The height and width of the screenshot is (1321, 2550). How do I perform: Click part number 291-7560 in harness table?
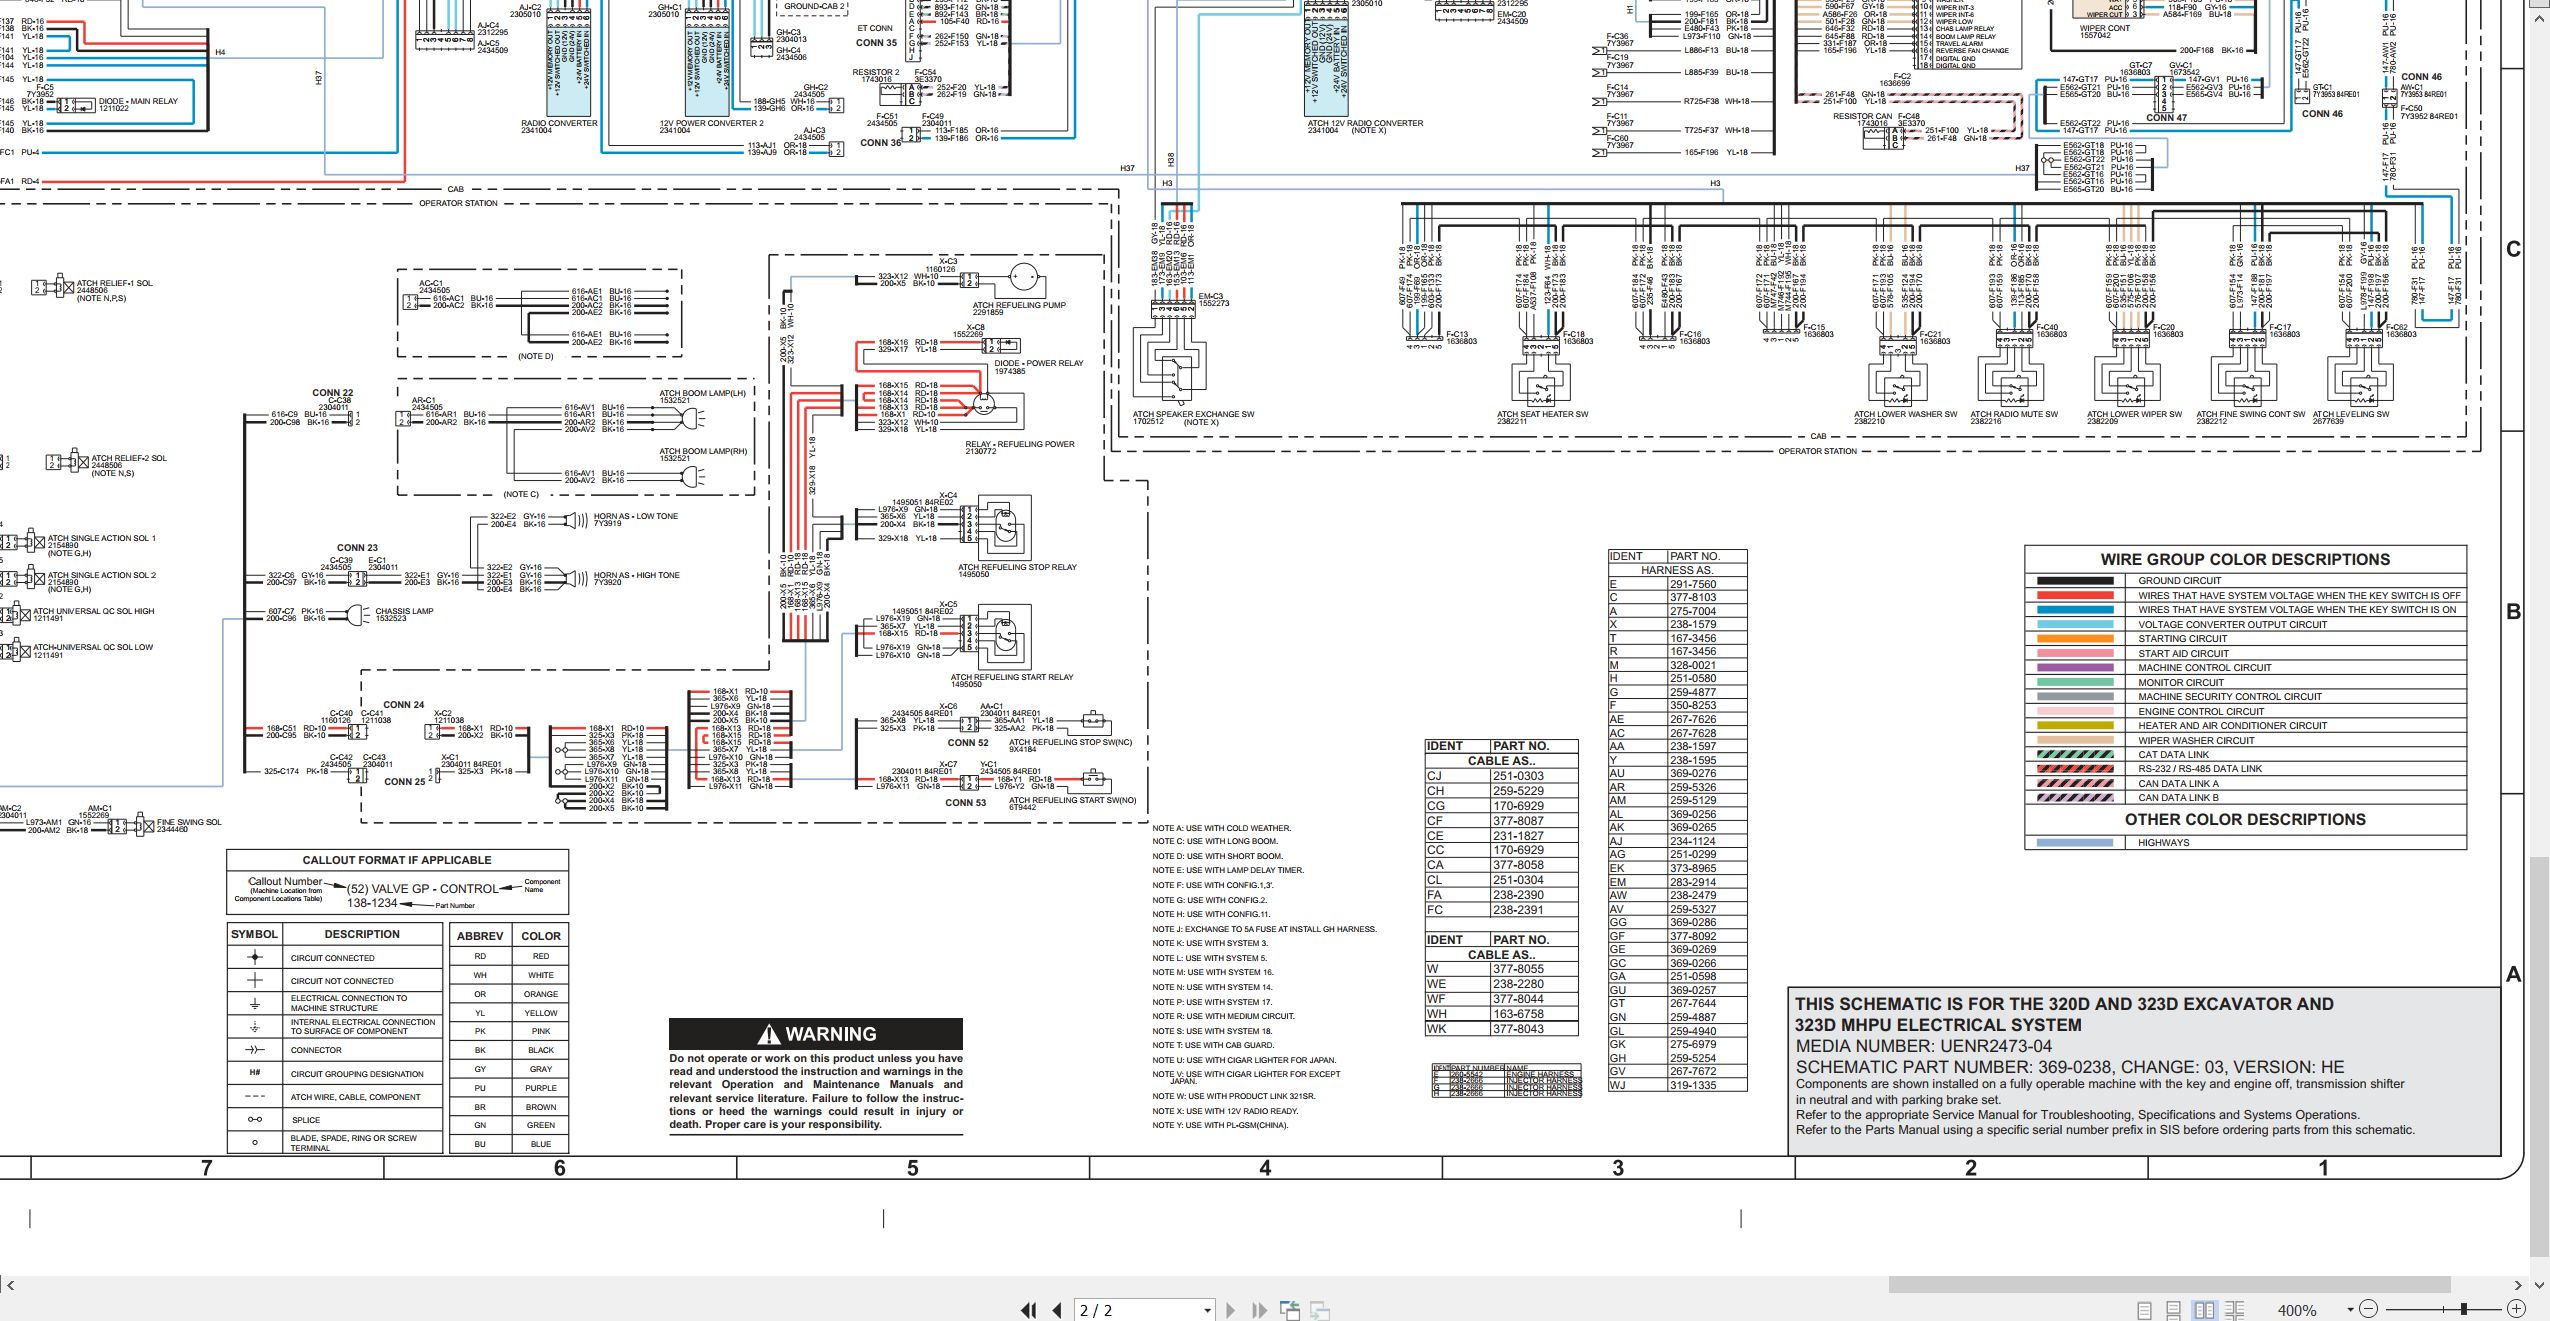(1692, 584)
